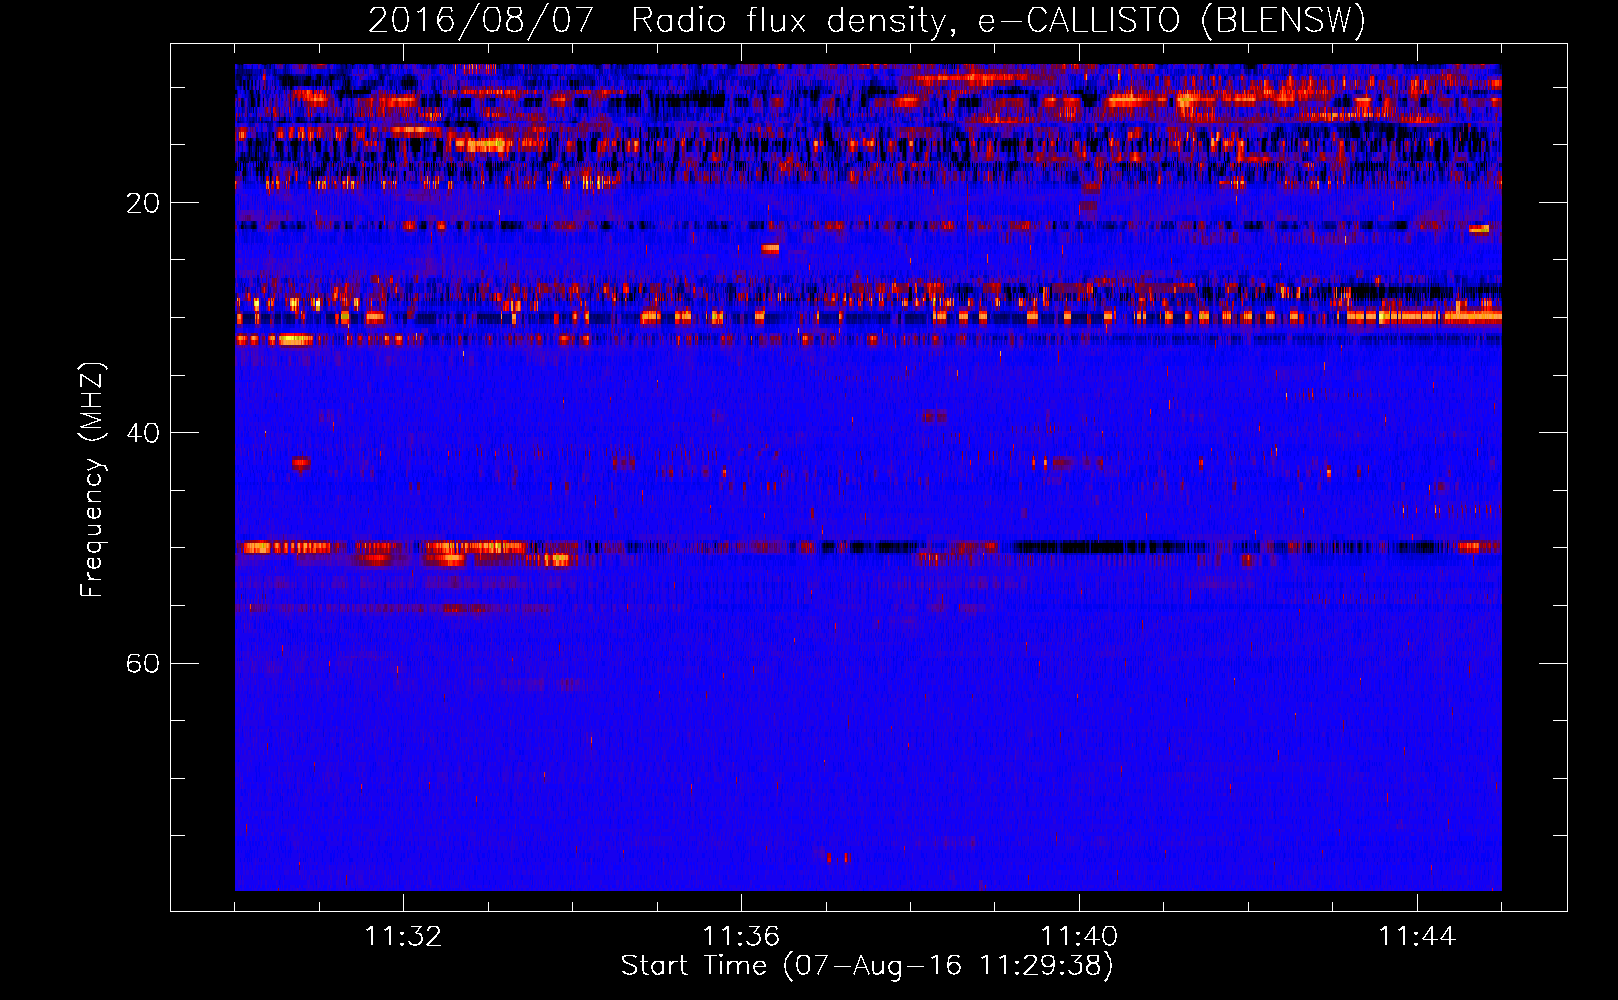1618x1000 pixels.
Task: Click the "Start Time (07-Aug-16 11:29:38)" label
Action: [x=867, y=966]
